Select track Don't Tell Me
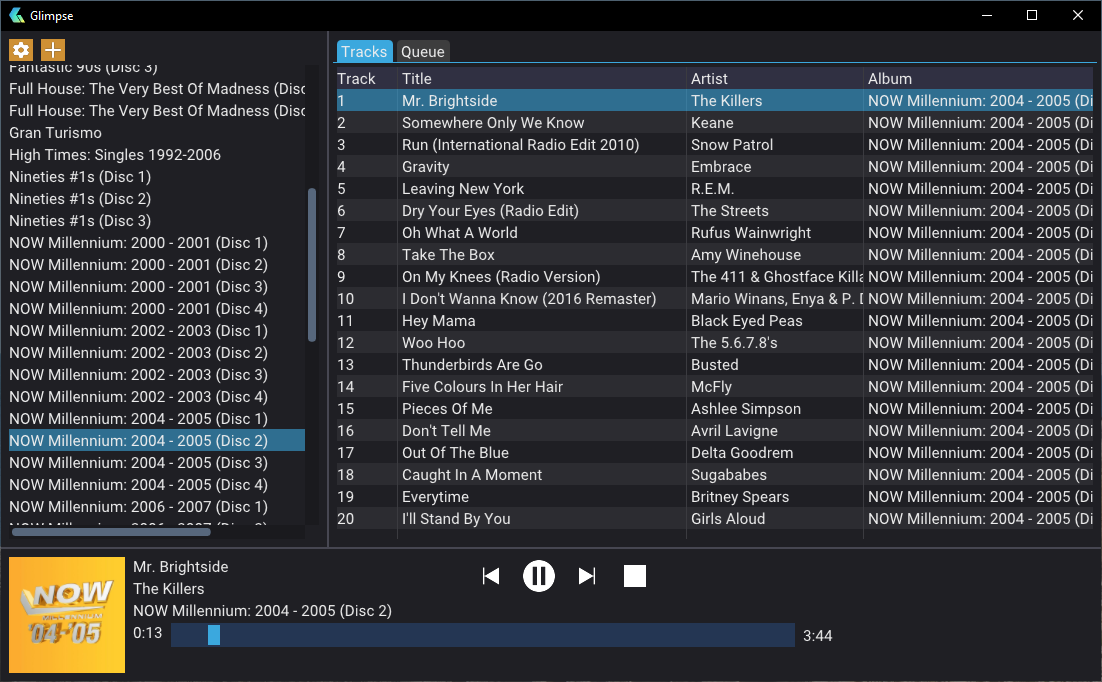 click(715, 431)
